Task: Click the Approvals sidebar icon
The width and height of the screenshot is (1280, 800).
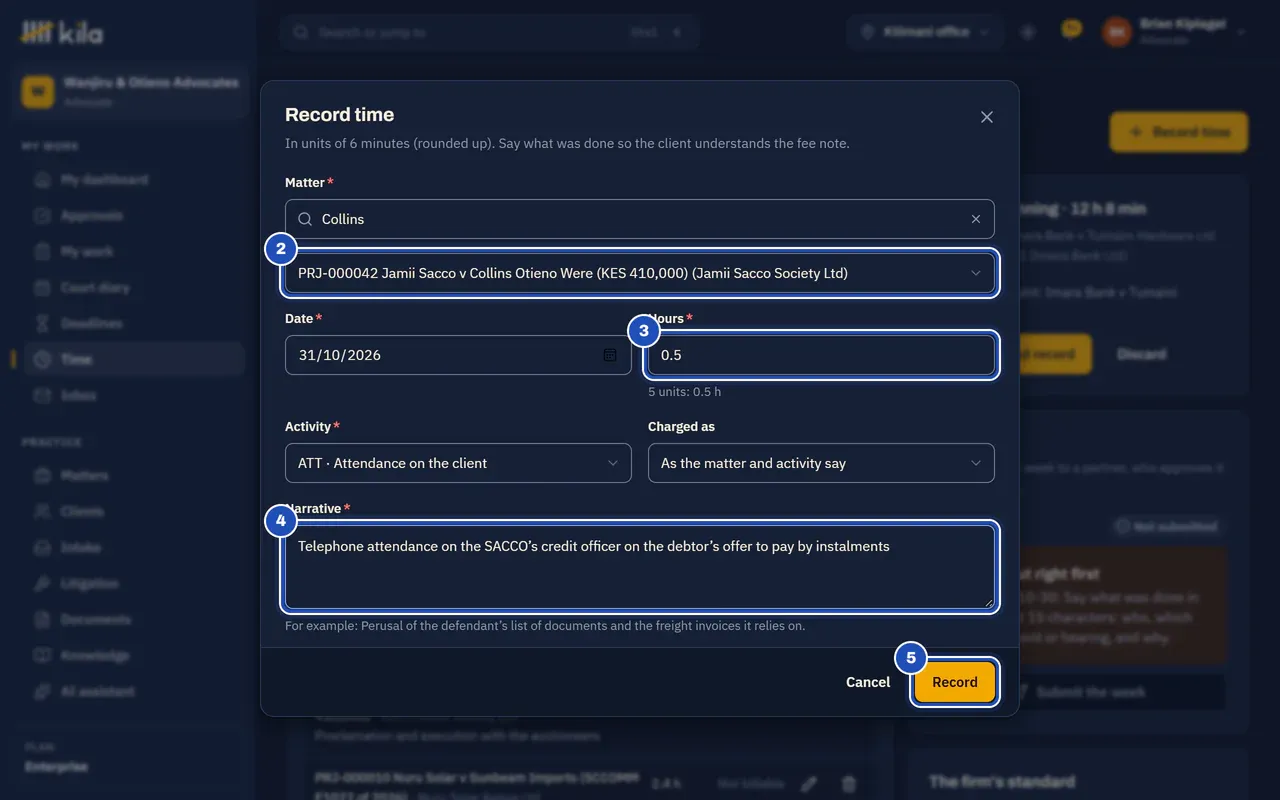Action: [42, 216]
